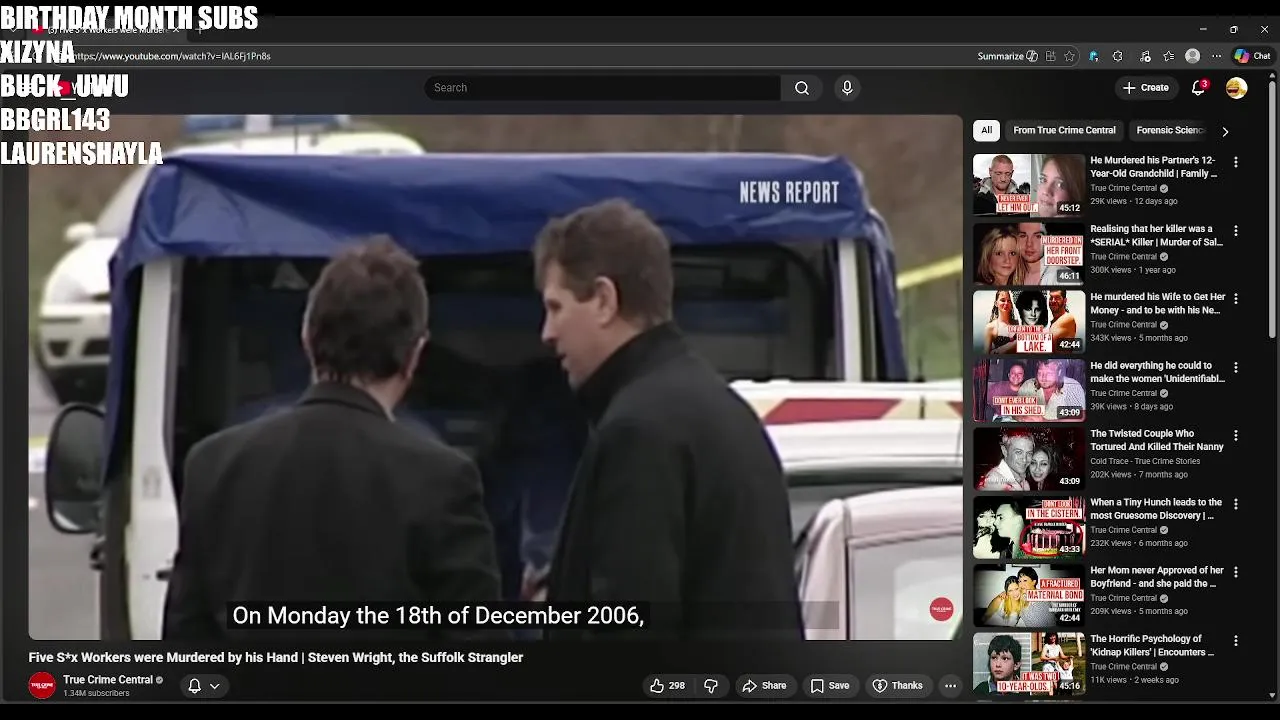The width and height of the screenshot is (1280, 720).
Task: Open menu for 12-Year-Old Grandchild video
Action: pyautogui.click(x=1236, y=162)
